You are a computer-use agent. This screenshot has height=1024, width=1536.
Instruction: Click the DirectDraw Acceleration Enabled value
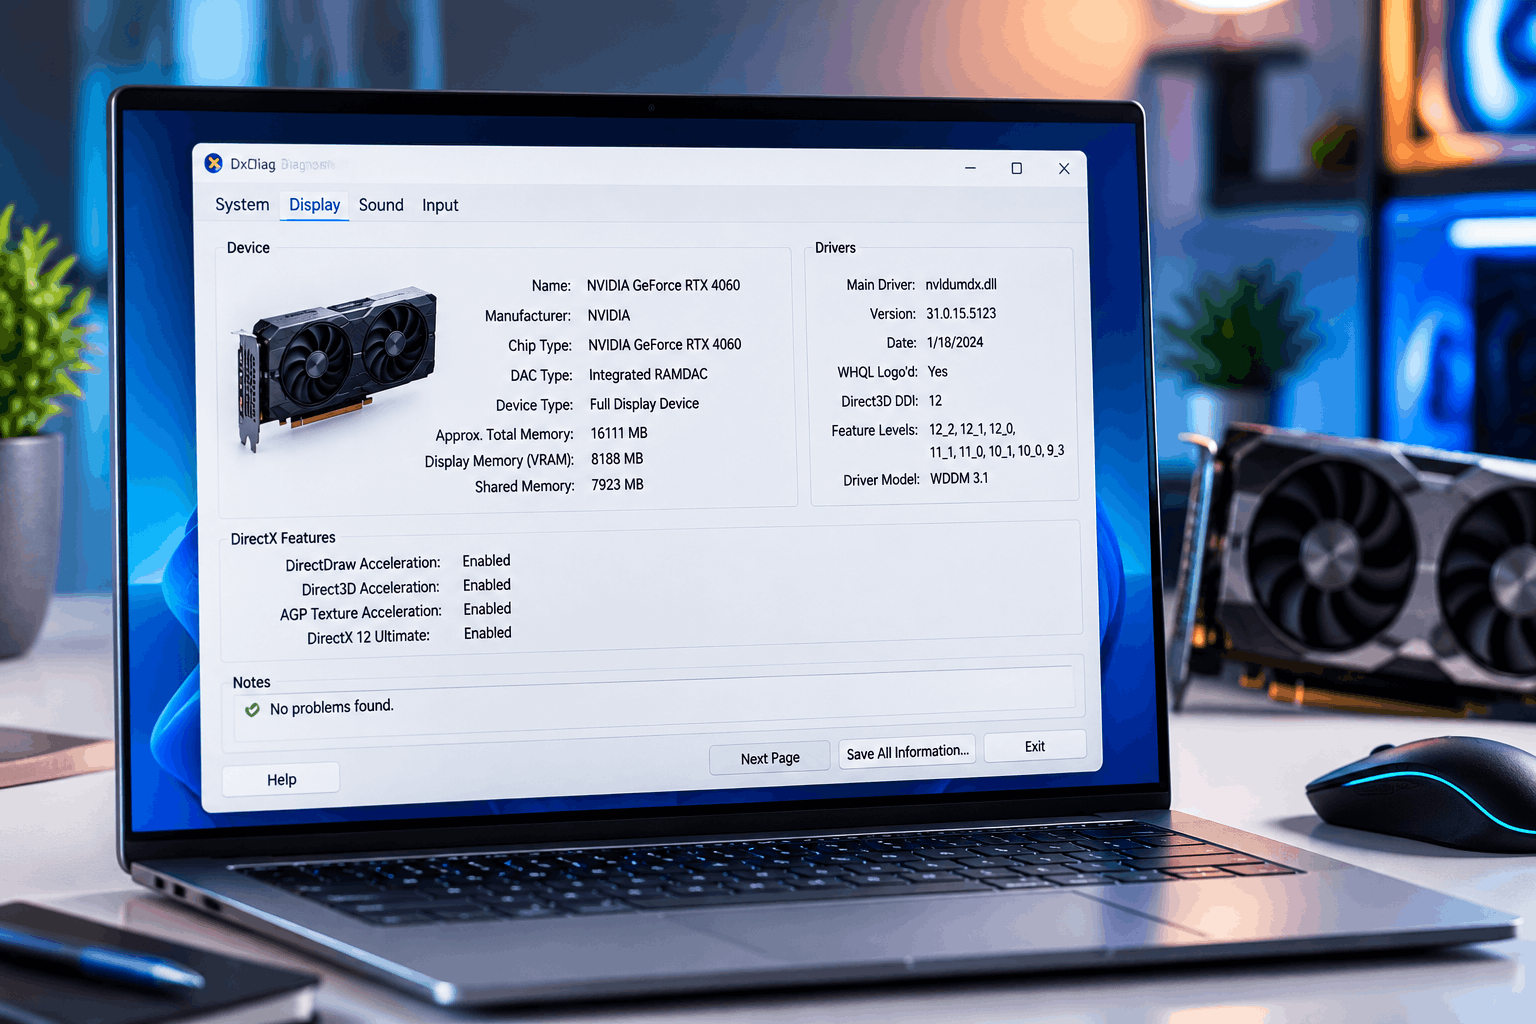point(486,561)
